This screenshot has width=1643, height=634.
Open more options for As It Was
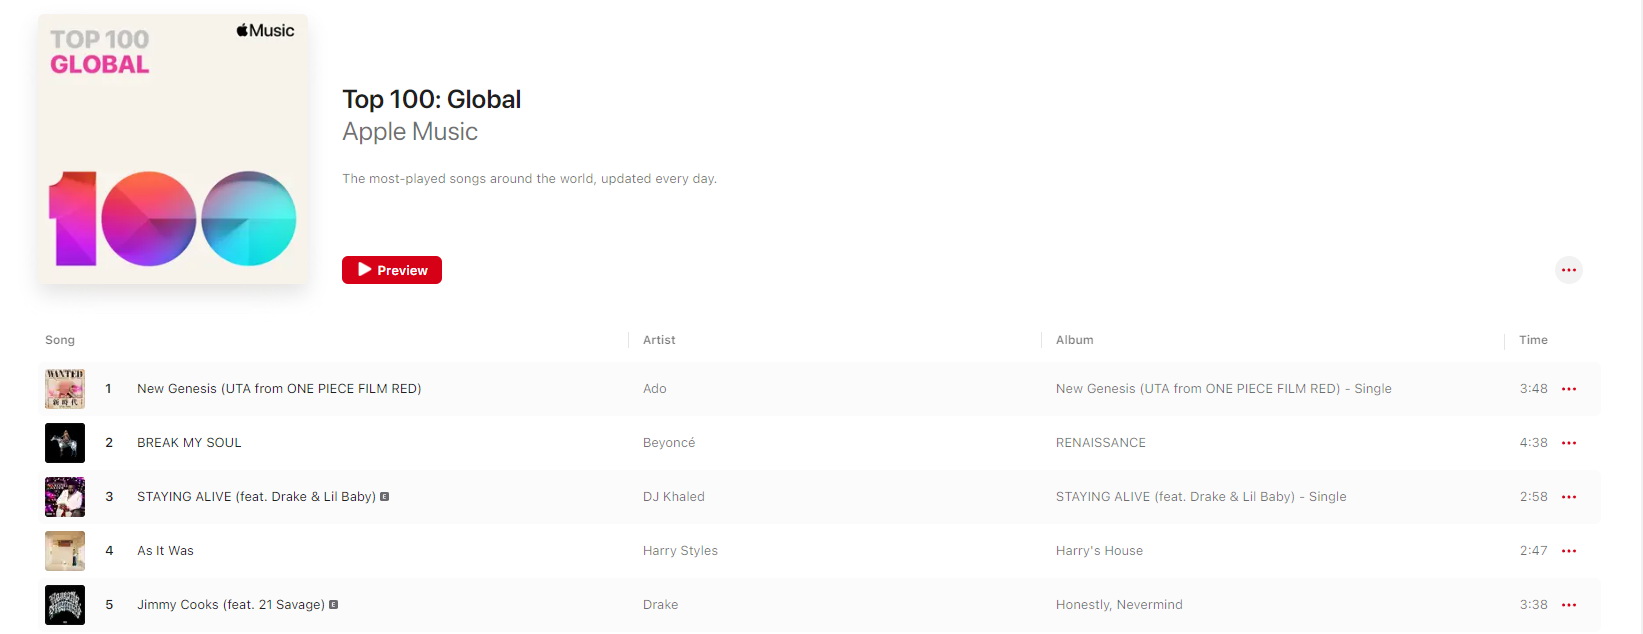click(x=1568, y=551)
